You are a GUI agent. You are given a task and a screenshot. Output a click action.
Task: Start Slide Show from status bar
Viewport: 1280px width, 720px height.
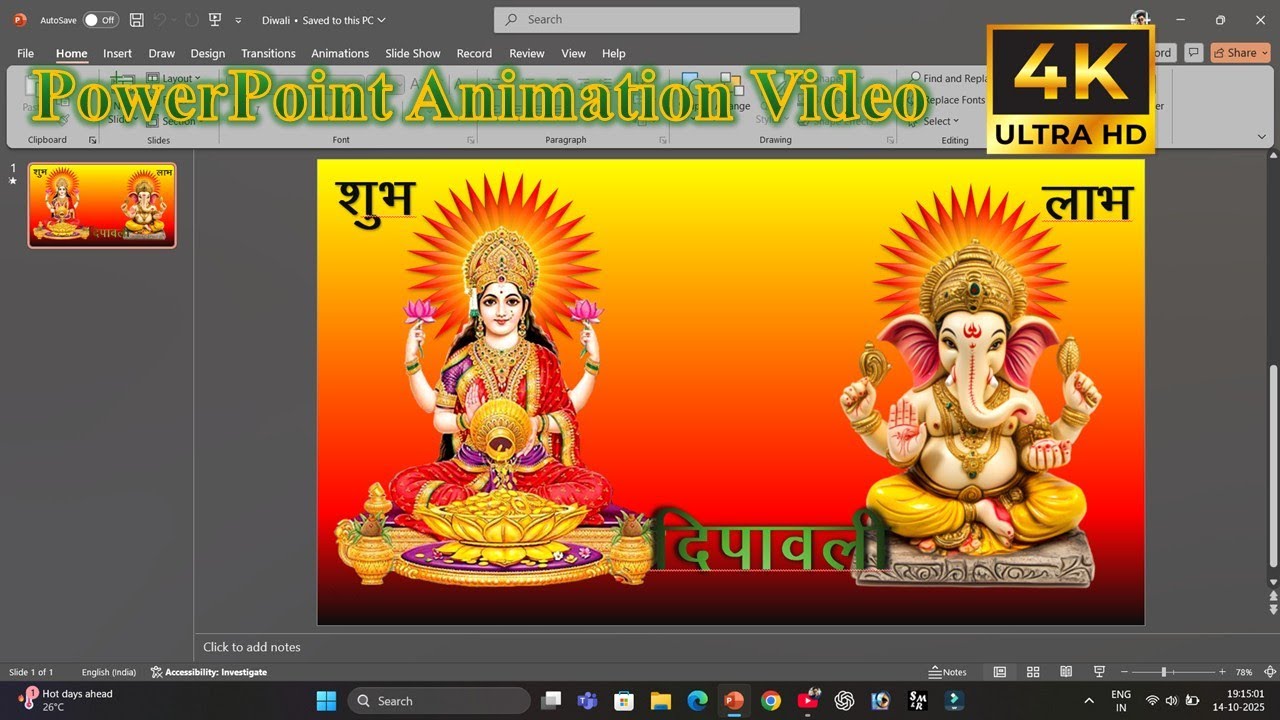pos(1099,672)
